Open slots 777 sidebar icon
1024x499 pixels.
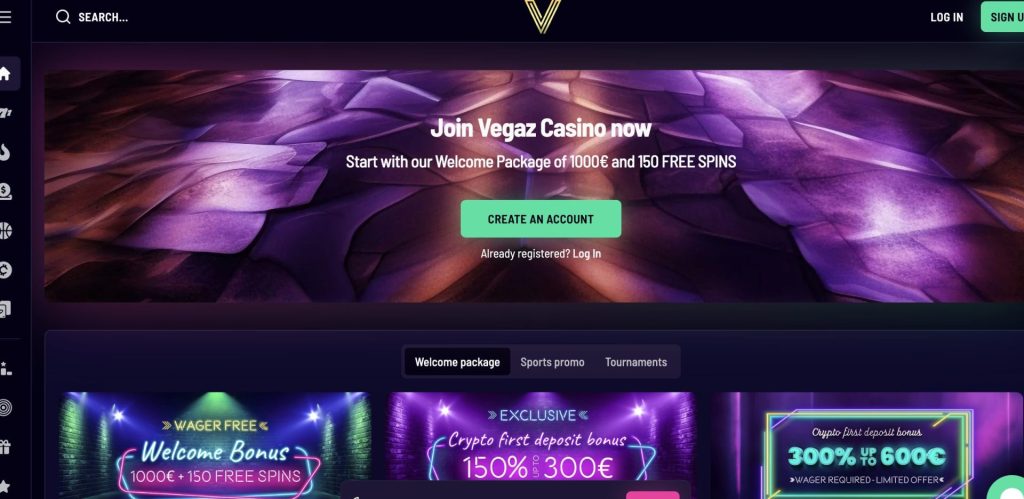tap(5, 113)
